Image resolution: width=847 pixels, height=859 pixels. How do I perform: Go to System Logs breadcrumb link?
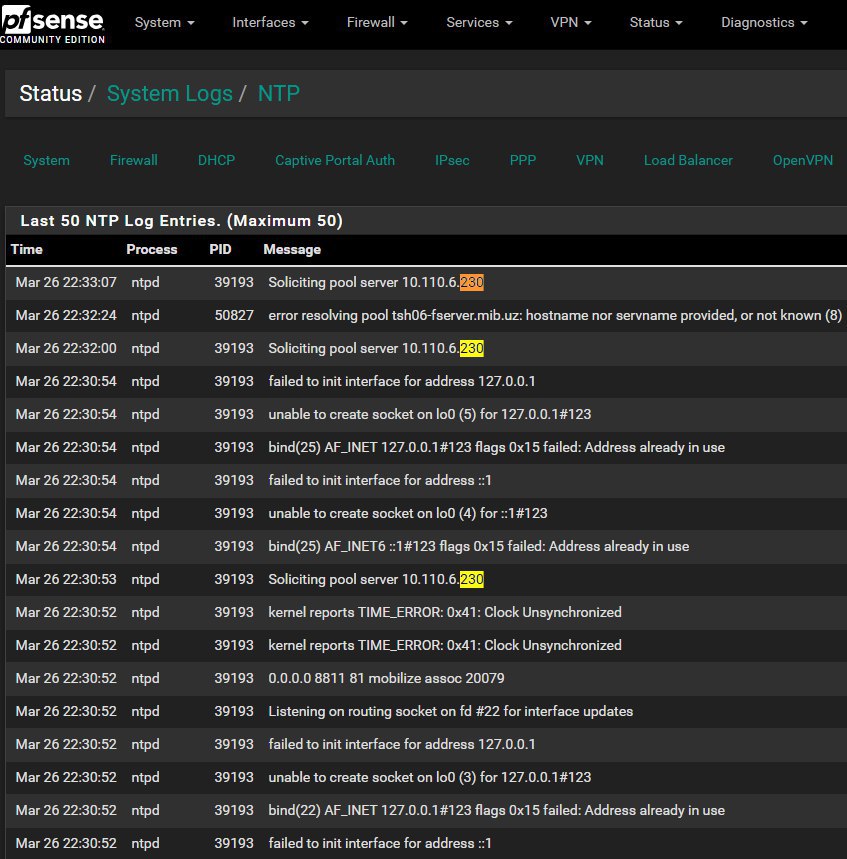170,93
